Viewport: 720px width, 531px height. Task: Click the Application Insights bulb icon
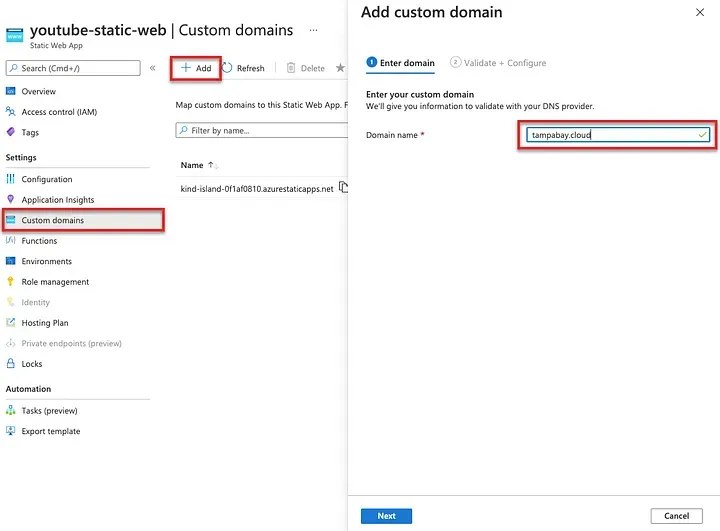11,199
